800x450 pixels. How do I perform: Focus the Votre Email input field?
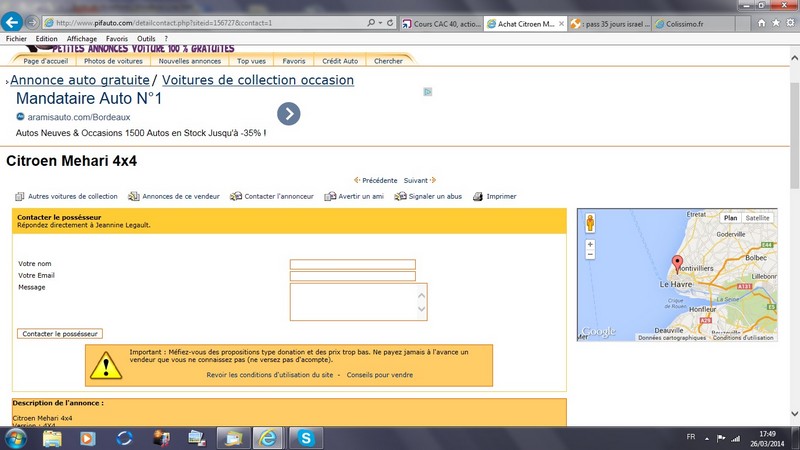(353, 276)
